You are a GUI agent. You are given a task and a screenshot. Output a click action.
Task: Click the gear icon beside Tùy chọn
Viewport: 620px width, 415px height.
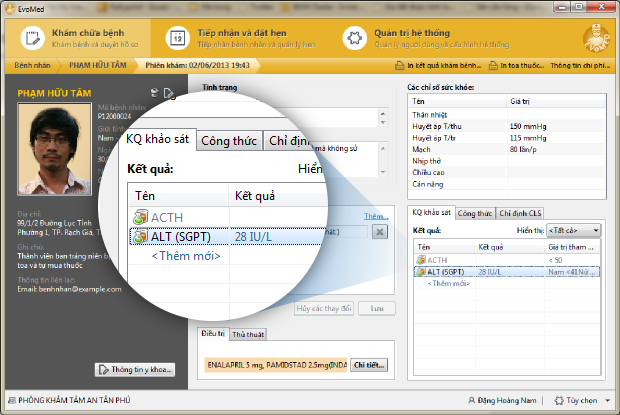pos(559,400)
